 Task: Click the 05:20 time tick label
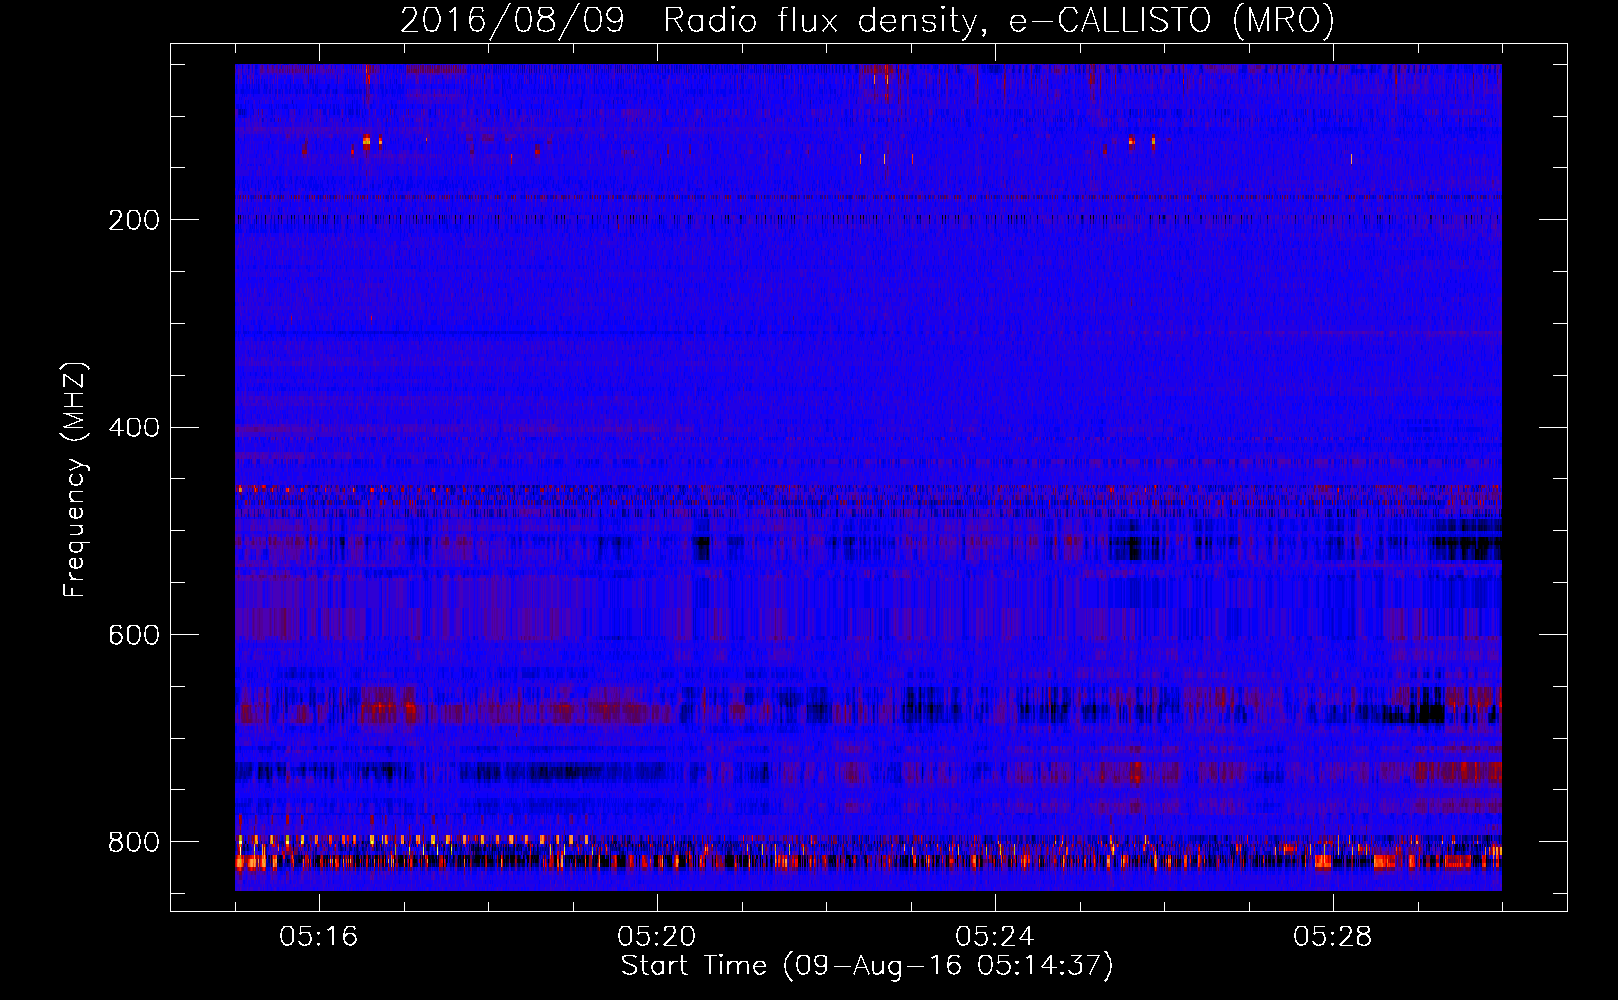click(x=657, y=937)
